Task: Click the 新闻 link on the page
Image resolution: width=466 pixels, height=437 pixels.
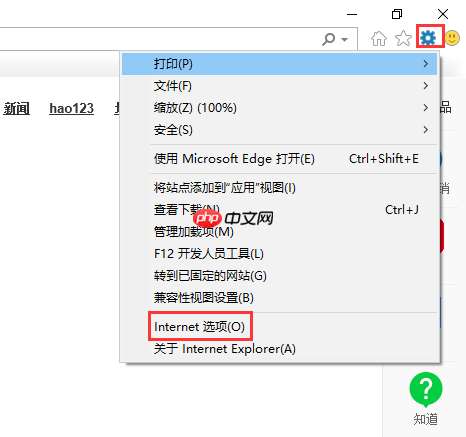Action: (16, 108)
